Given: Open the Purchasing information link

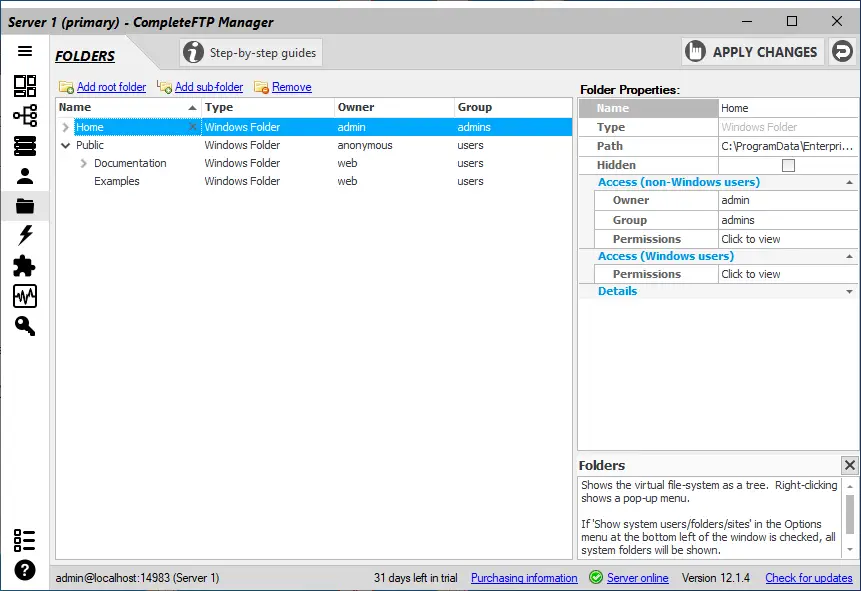Looking at the screenshot, I should pyautogui.click(x=524, y=578).
